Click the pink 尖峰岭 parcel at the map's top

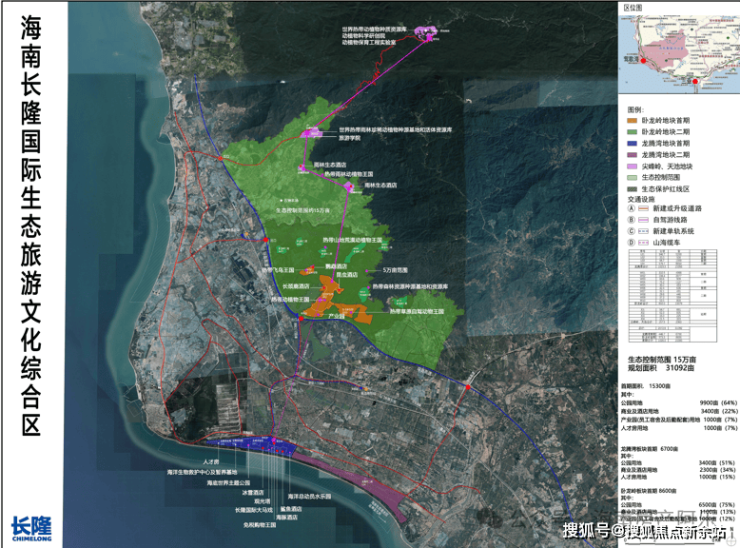427,32
